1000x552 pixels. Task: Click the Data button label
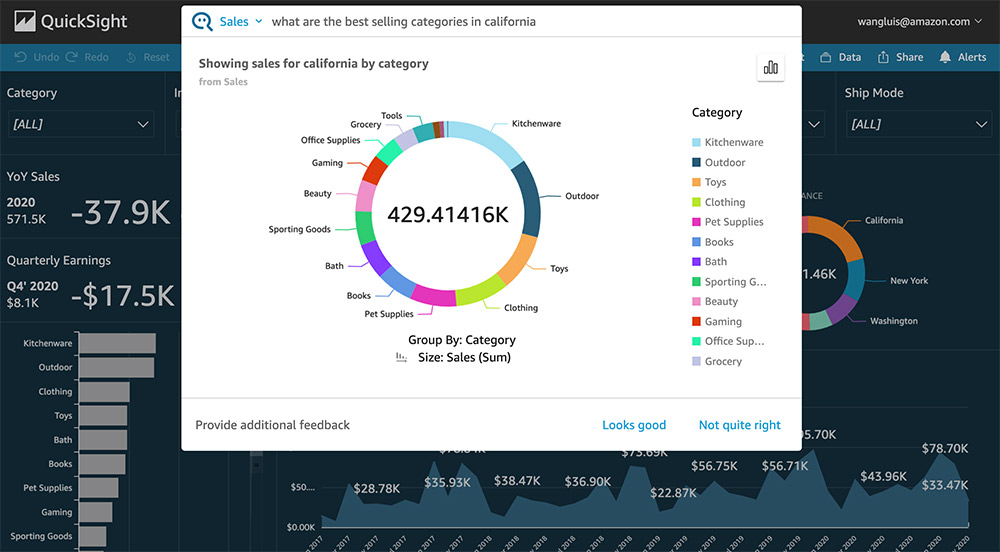point(849,57)
